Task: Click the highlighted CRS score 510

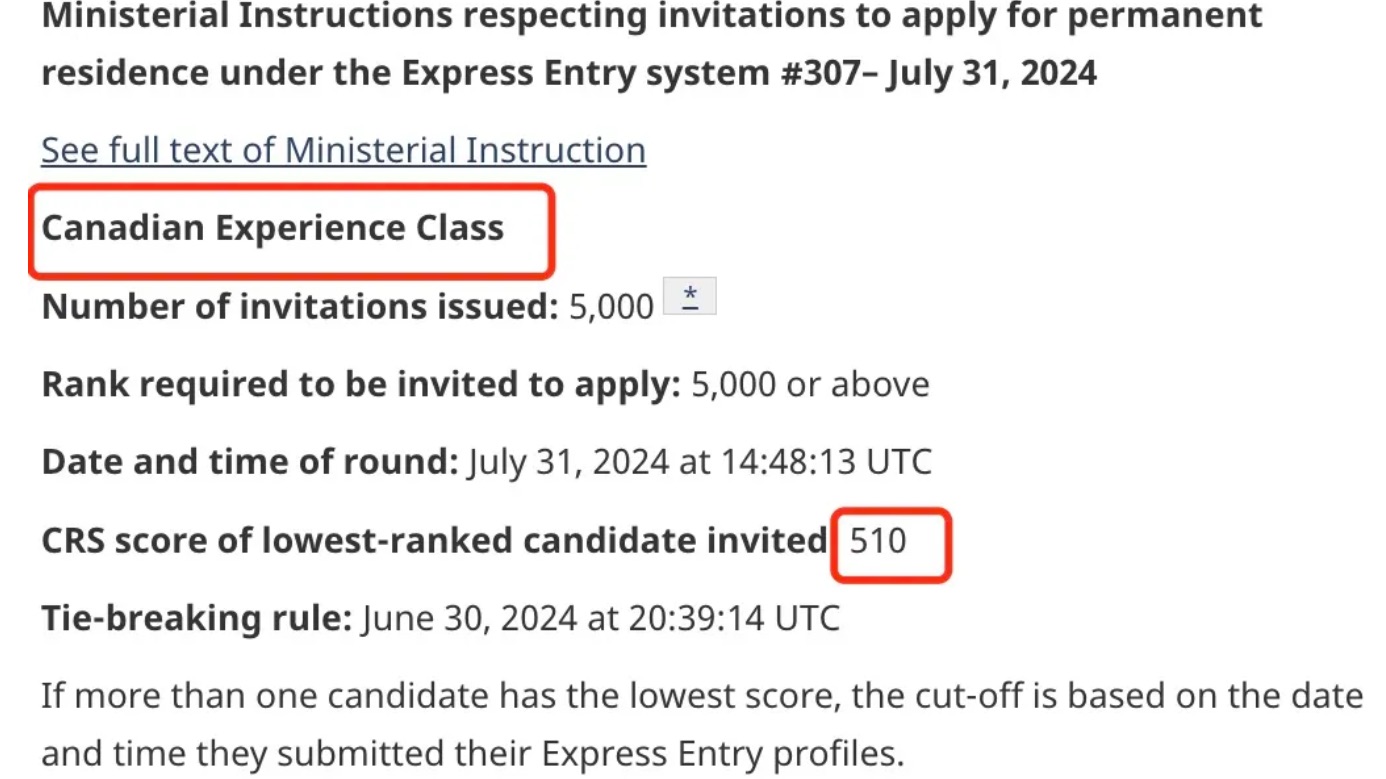Action: 878,541
